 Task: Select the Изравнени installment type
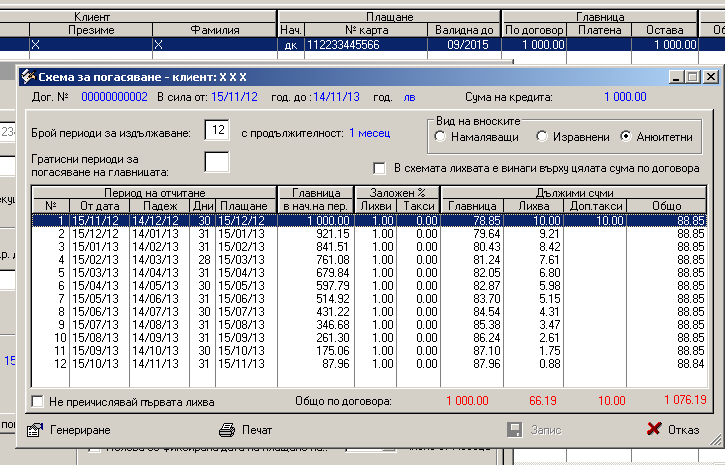541,136
